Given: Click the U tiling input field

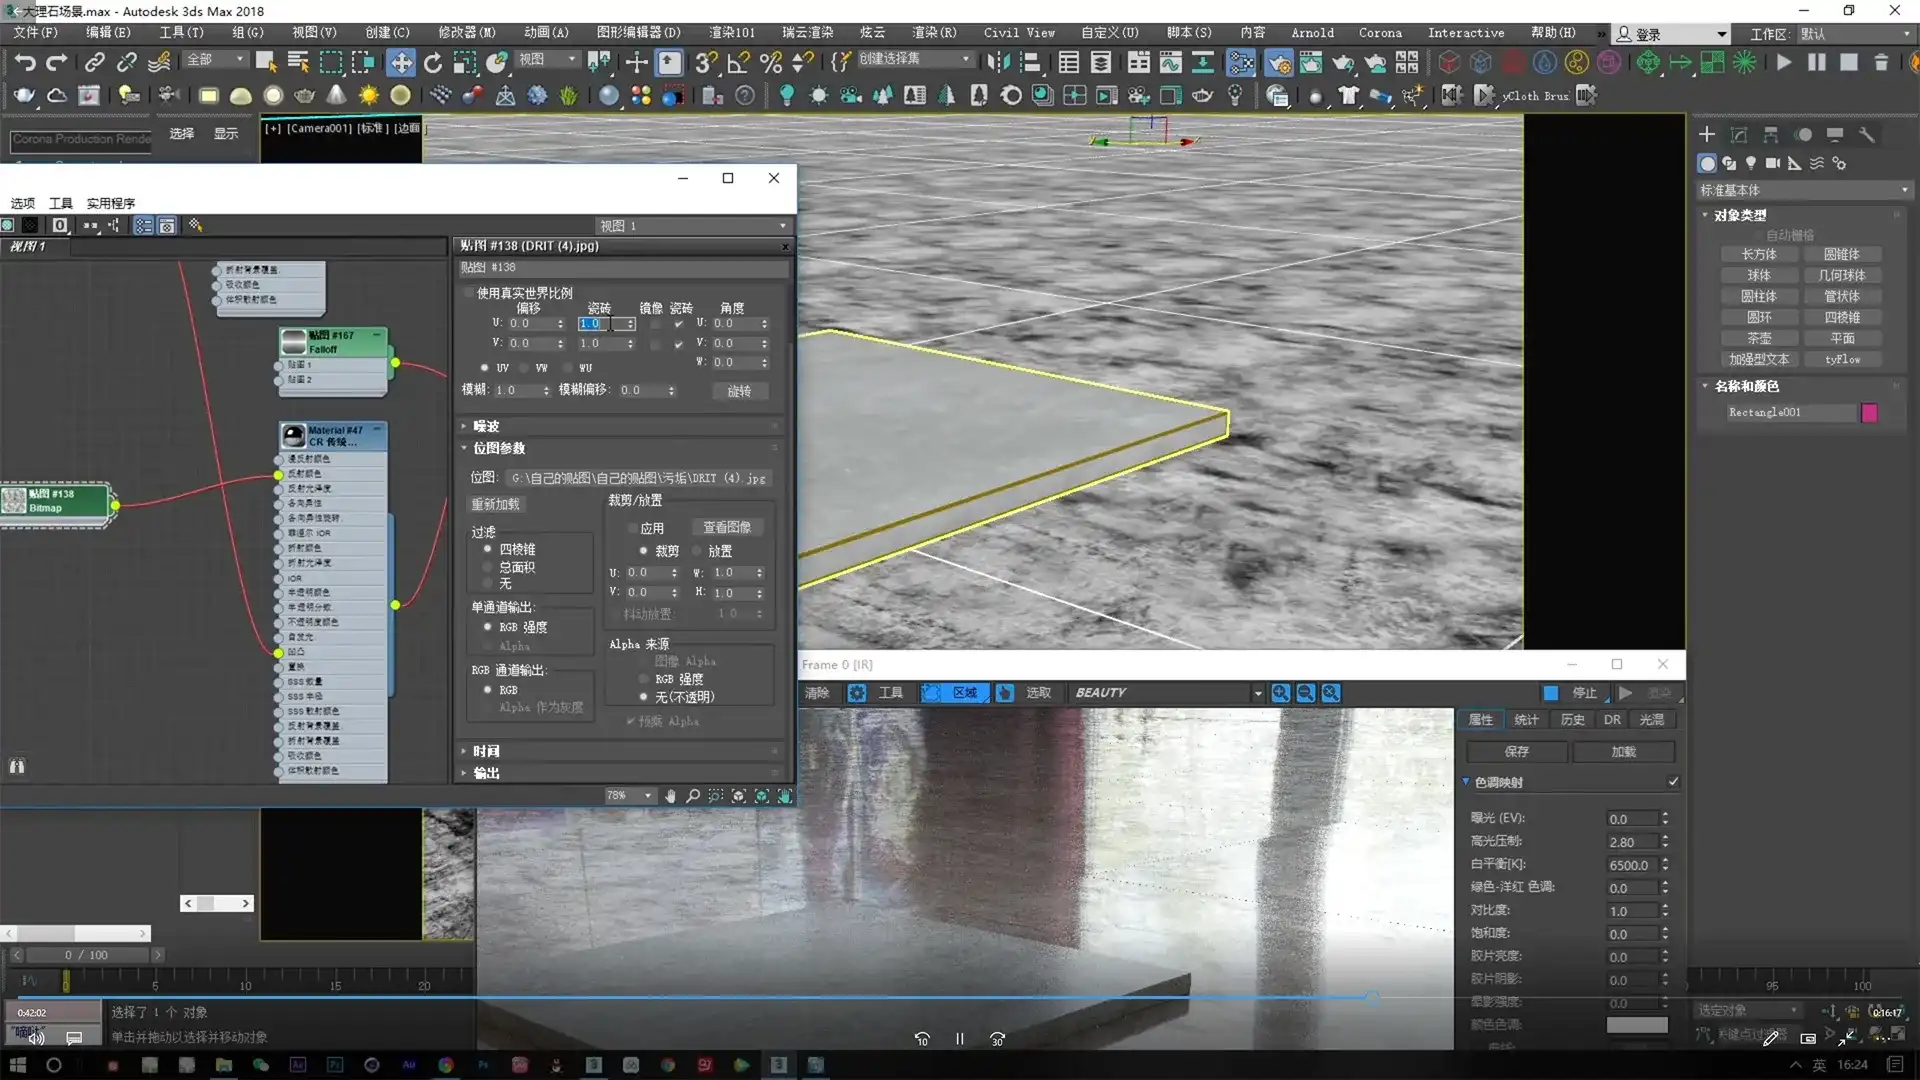Looking at the screenshot, I should tap(600, 324).
